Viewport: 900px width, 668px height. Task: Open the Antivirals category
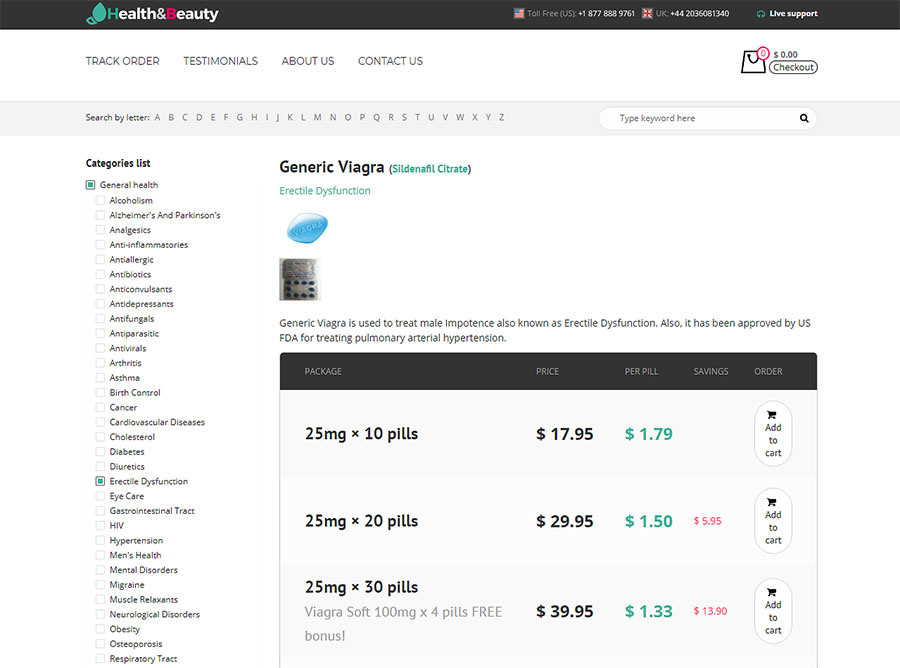point(127,348)
